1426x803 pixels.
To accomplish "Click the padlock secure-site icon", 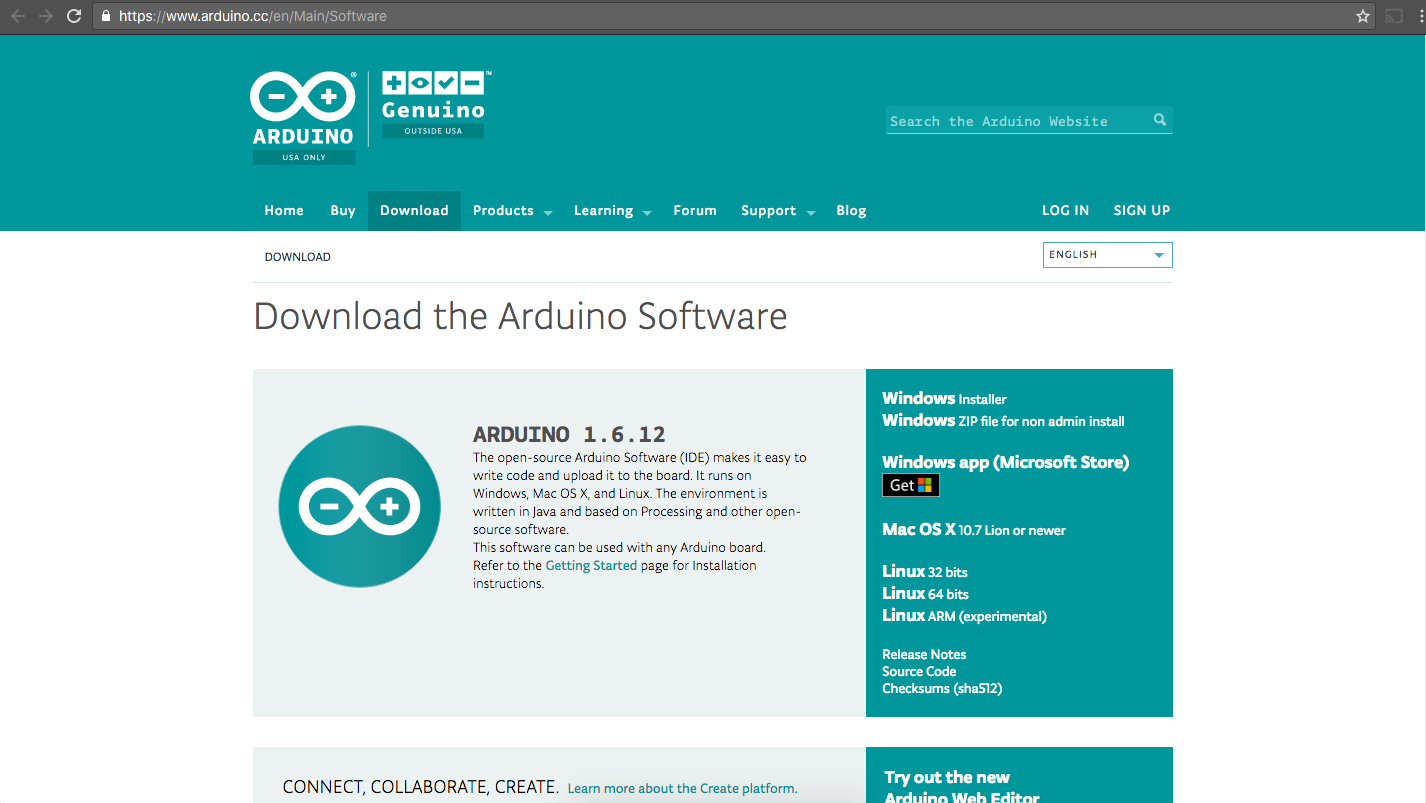I will point(106,16).
